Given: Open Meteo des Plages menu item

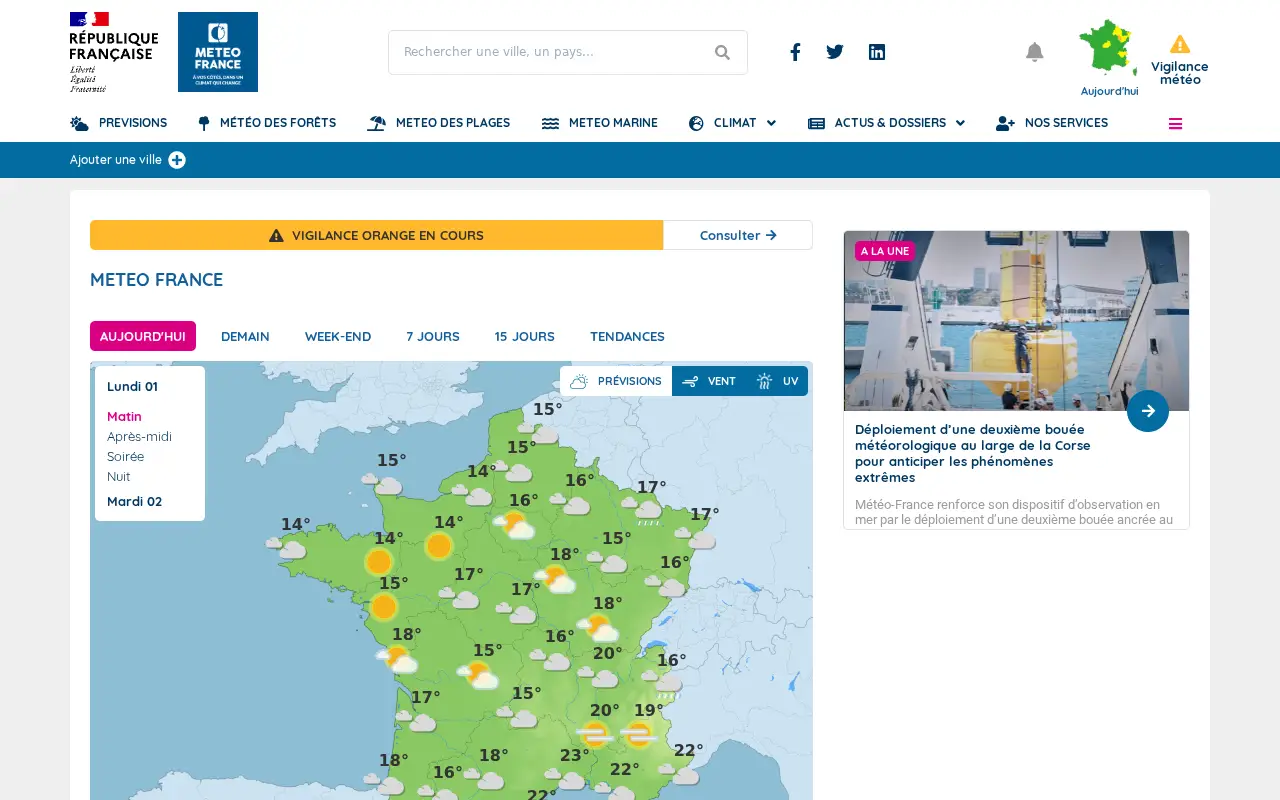Looking at the screenshot, I should [439, 123].
